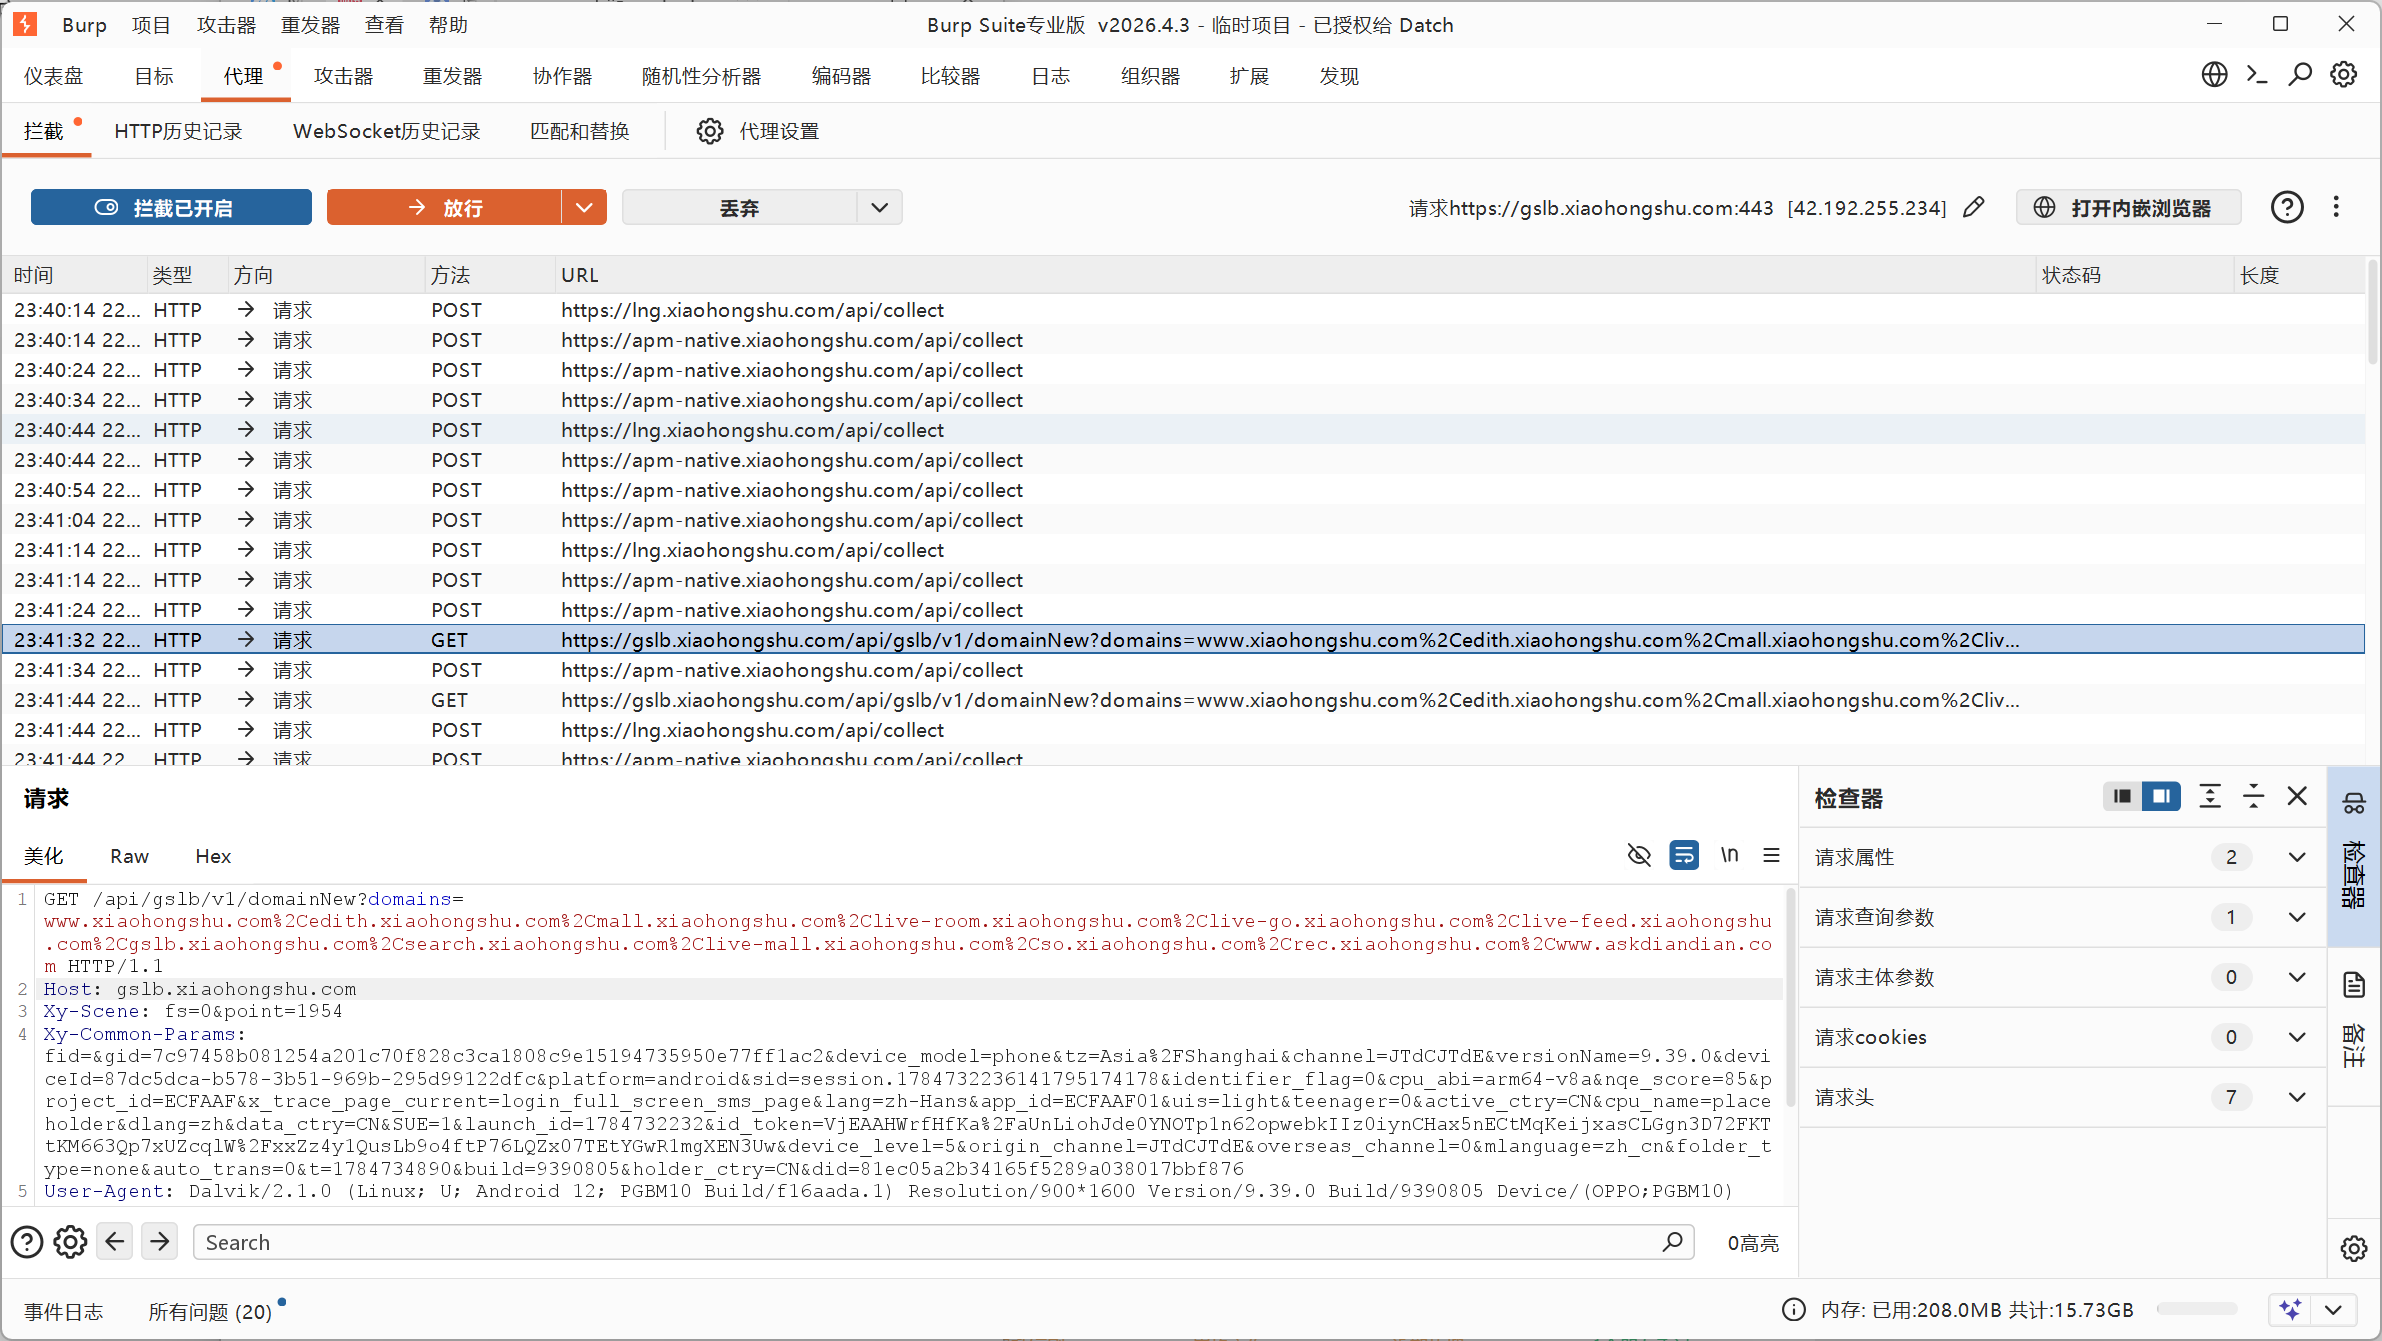The image size is (2382, 1341).
Task: Switch to the 编码器 tab
Action: pyautogui.click(x=841, y=76)
